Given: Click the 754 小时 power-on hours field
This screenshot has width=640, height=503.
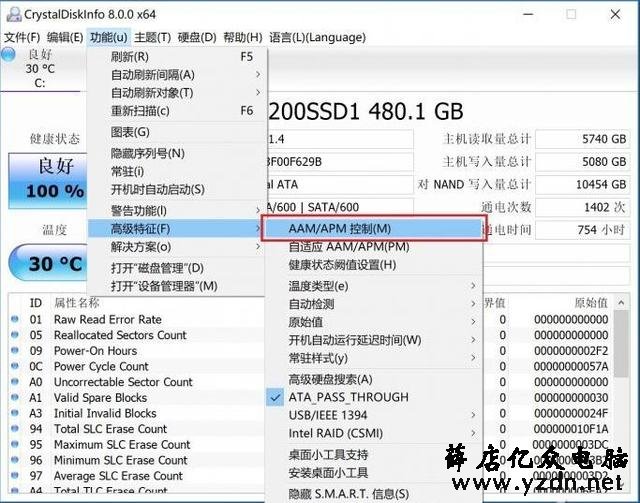Looking at the screenshot, I should (x=582, y=229).
